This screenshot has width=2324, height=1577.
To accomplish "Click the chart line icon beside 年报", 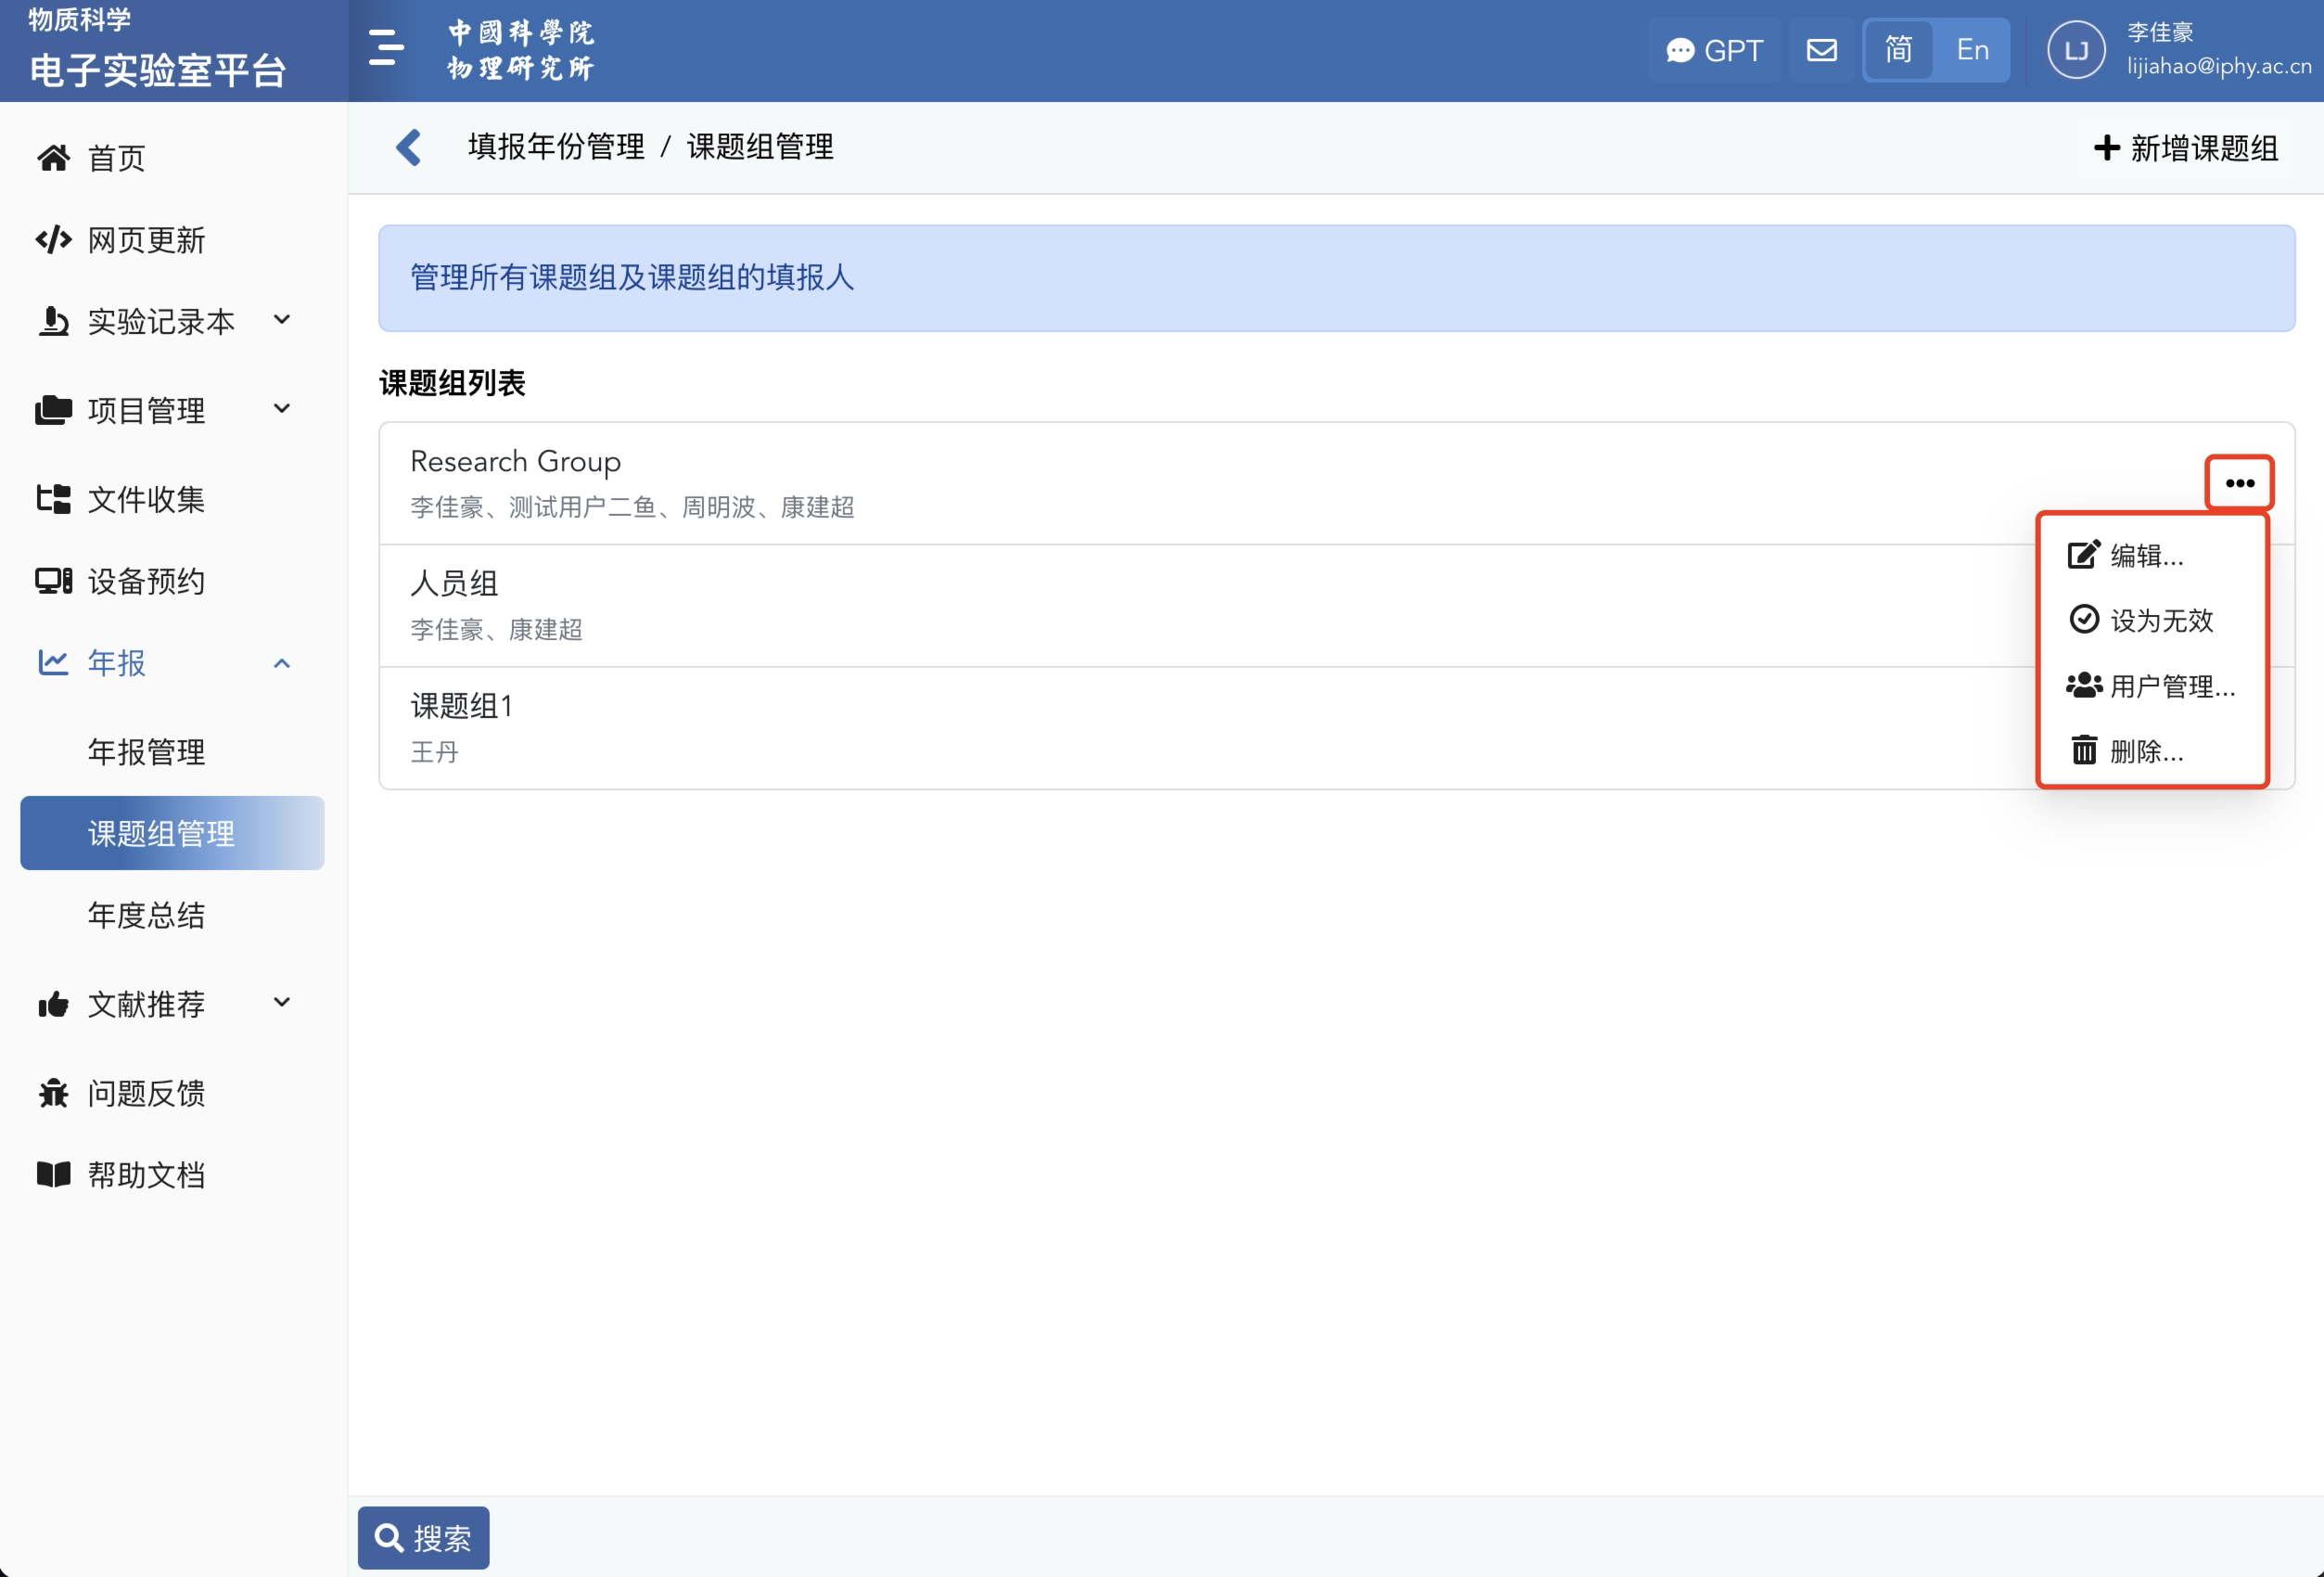I will point(53,662).
